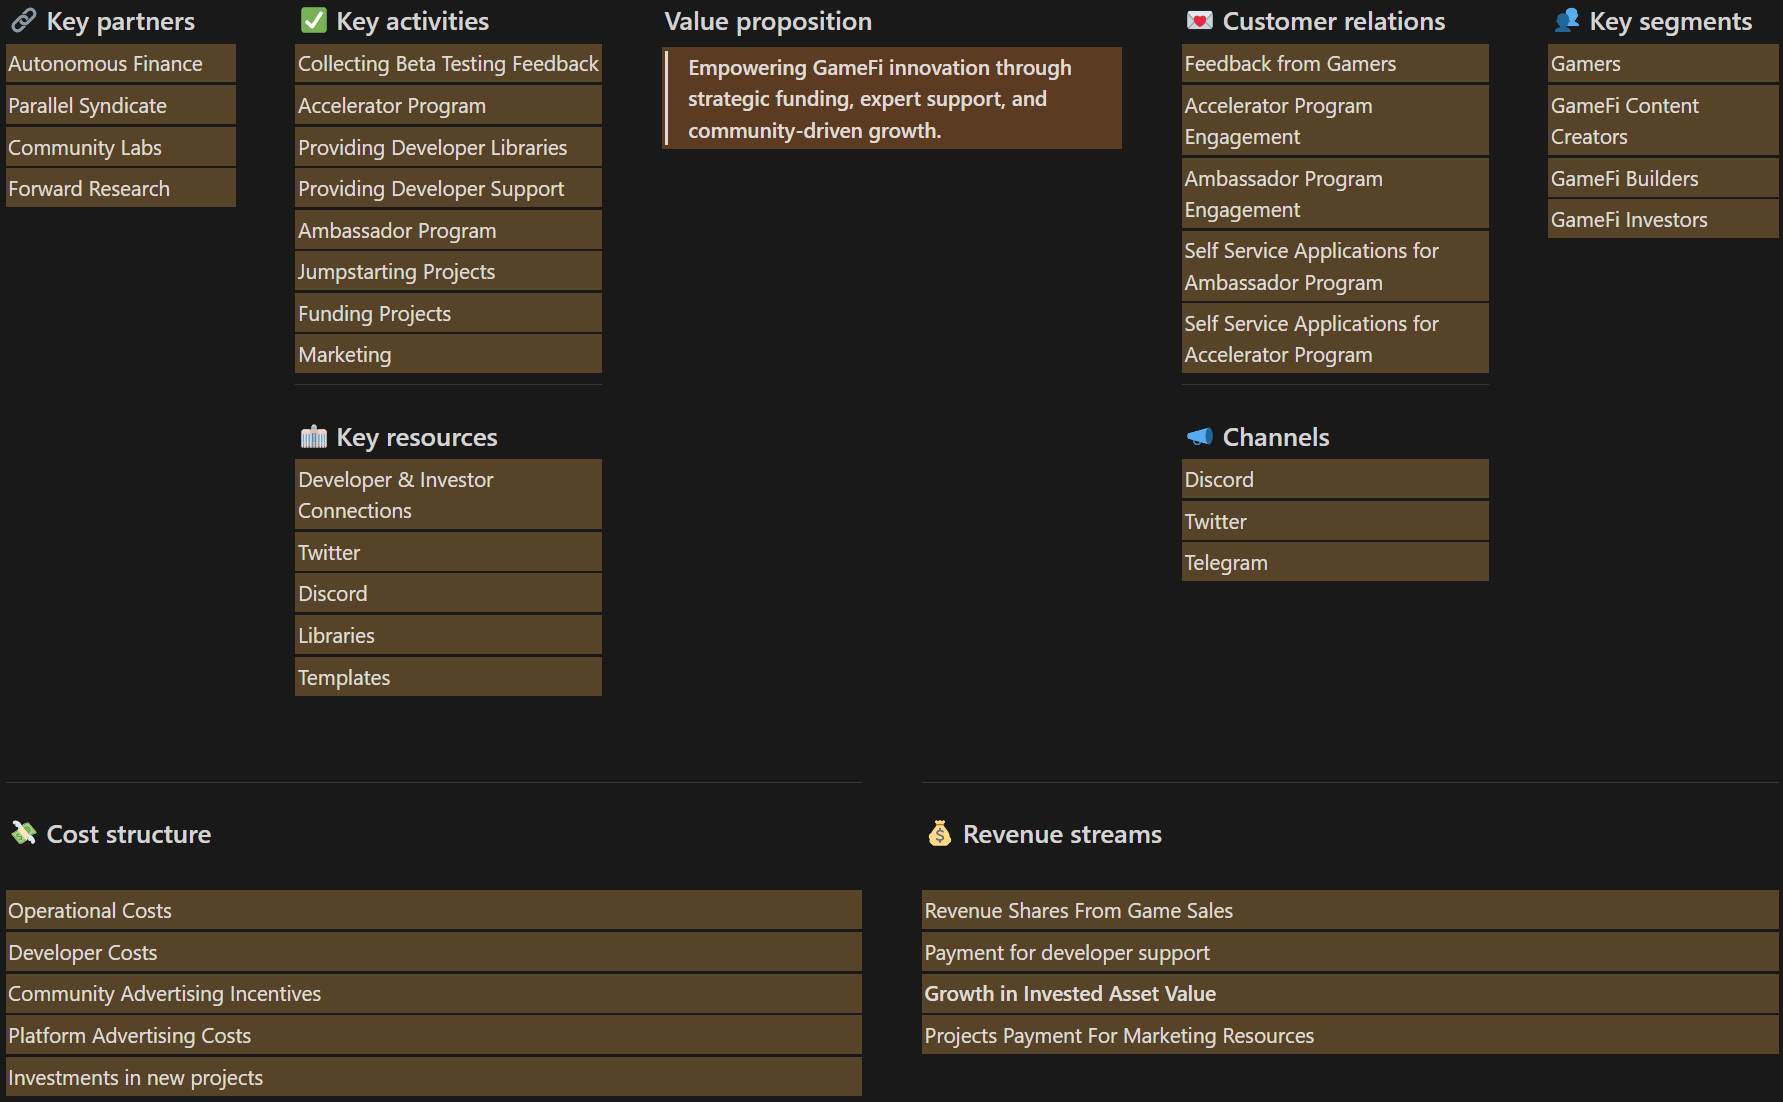The height and width of the screenshot is (1102, 1783).
Task: Click the green checkmark icon for Key activities
Action: pyautogui.click(x=313, y=20)
